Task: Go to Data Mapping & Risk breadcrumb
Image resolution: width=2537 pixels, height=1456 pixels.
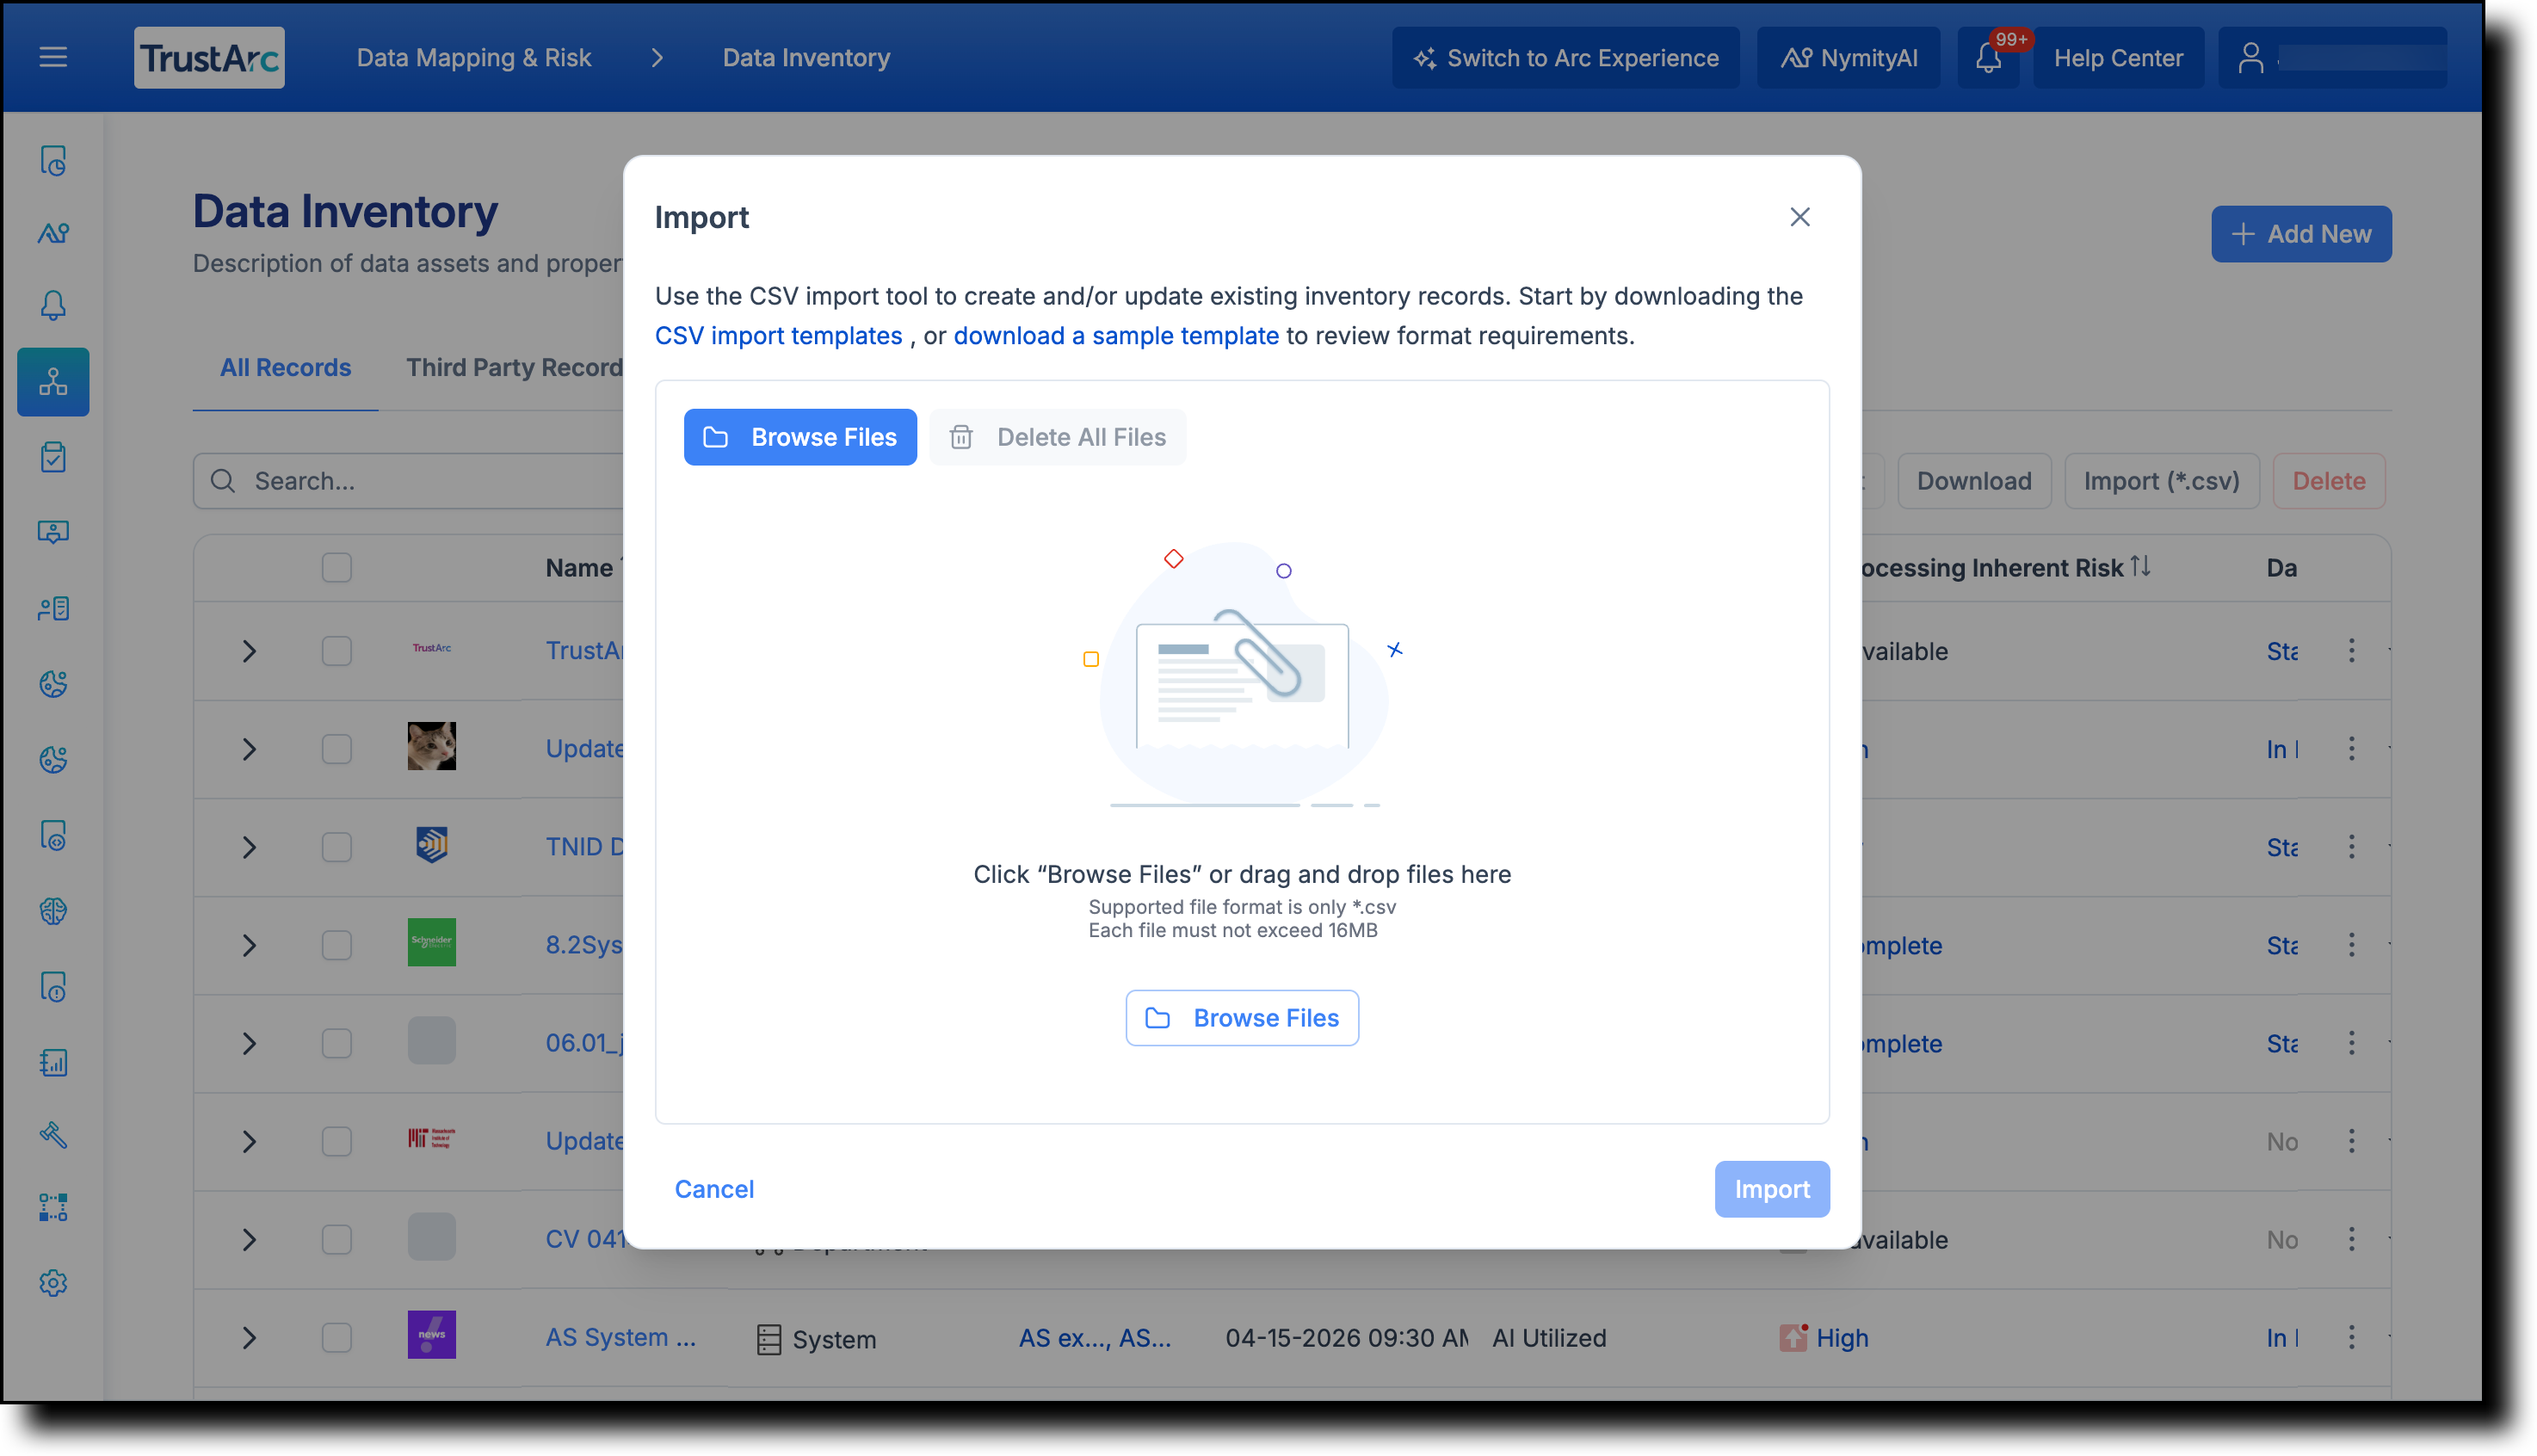Action: pyautogui.click(x=474, y=57)
